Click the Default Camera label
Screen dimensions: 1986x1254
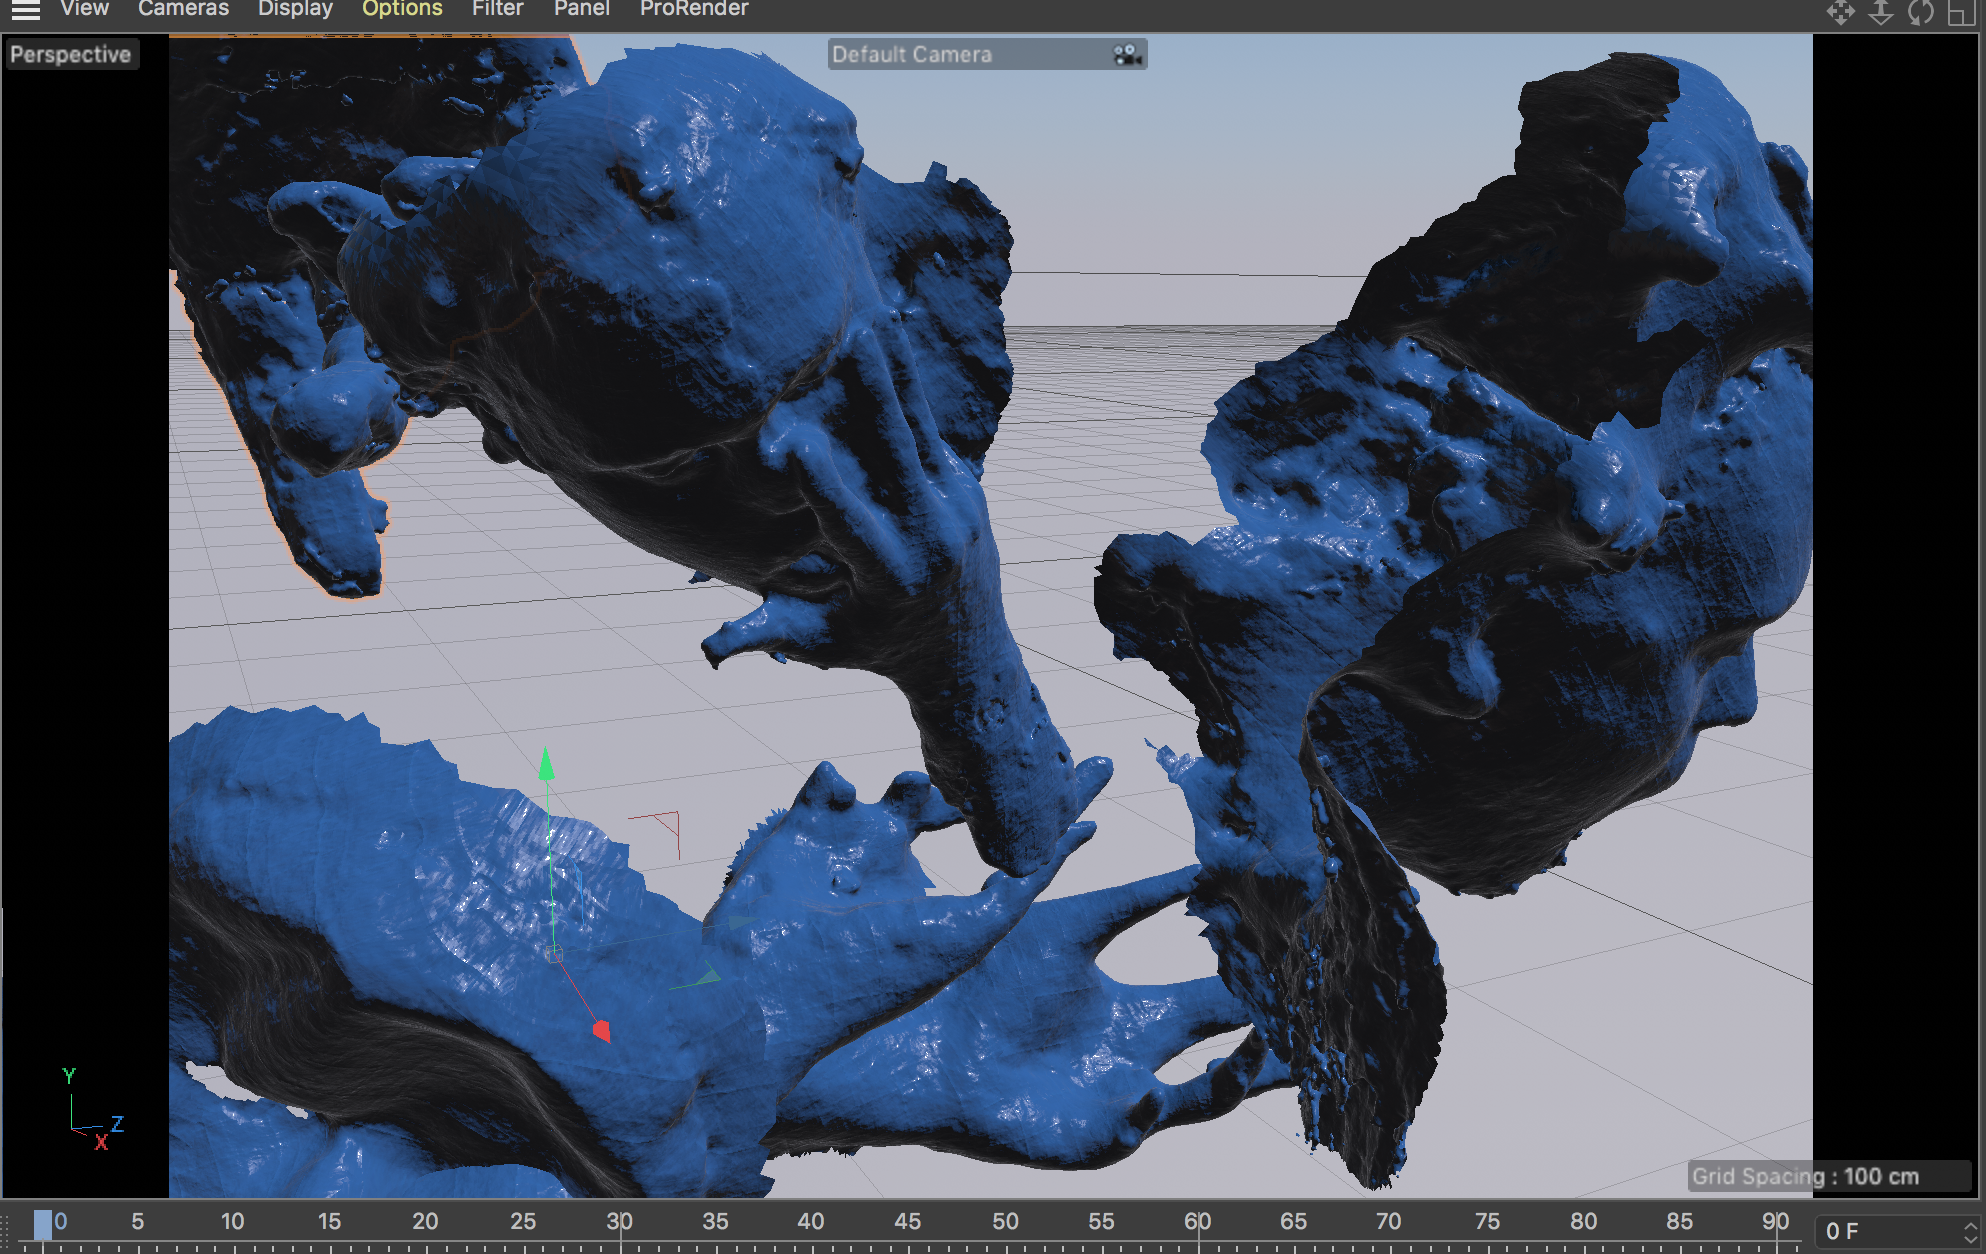(911, 55)
